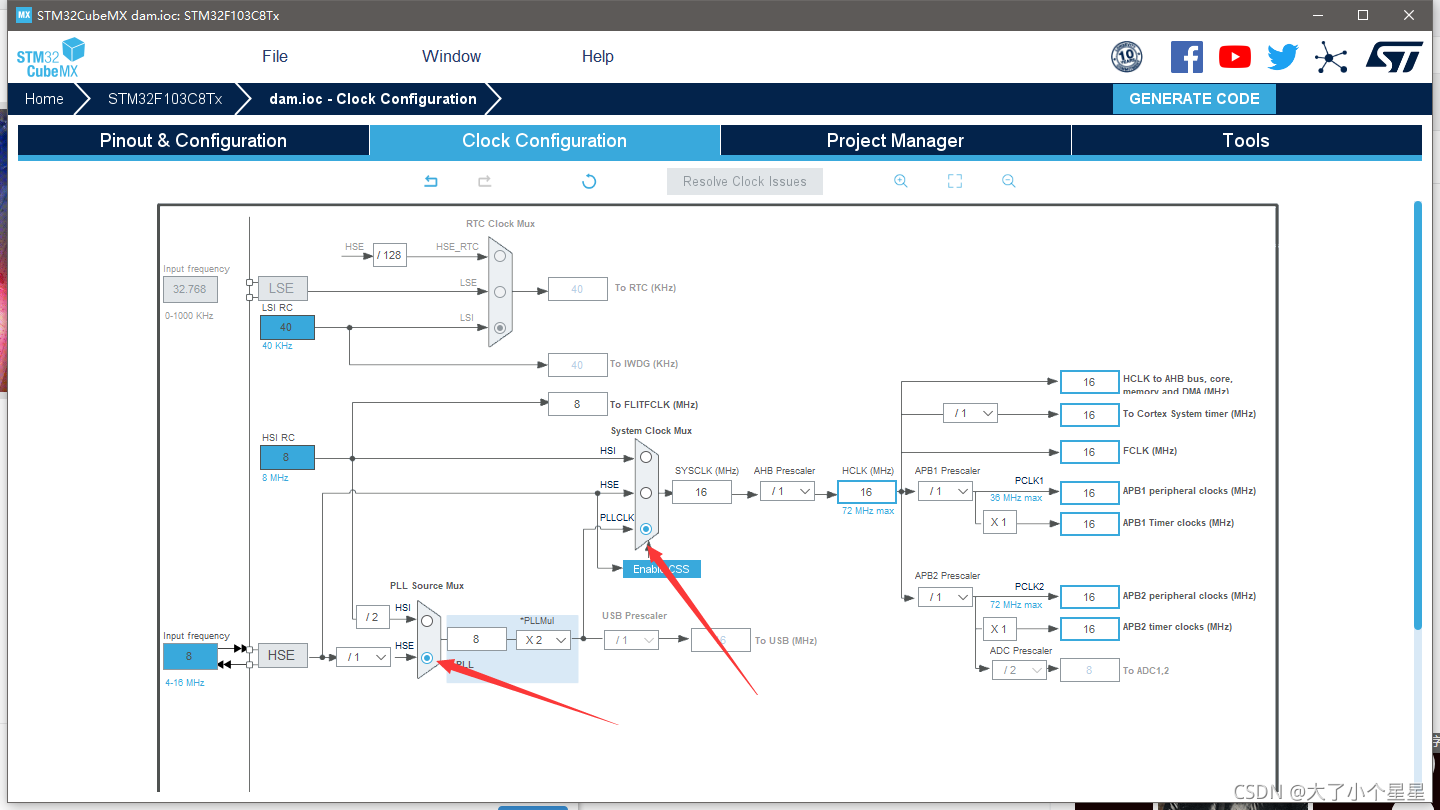Click the redo arrow icon
Screen dimensions: 1440x810
click(x=484, y=181)
